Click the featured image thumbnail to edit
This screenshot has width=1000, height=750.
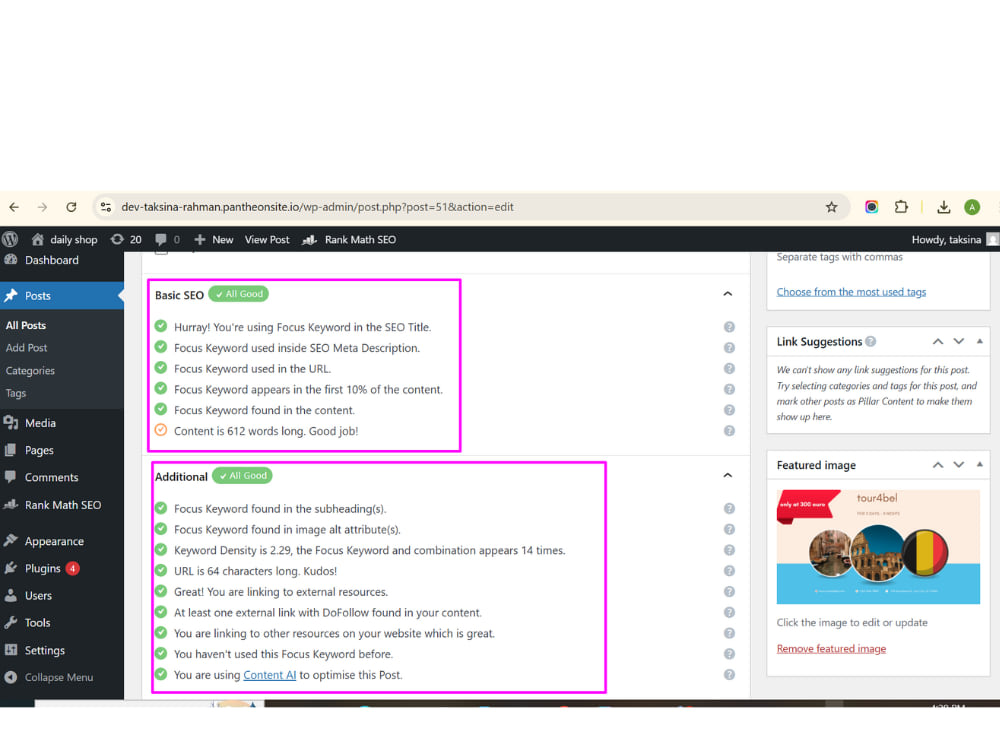click(878, 547)
